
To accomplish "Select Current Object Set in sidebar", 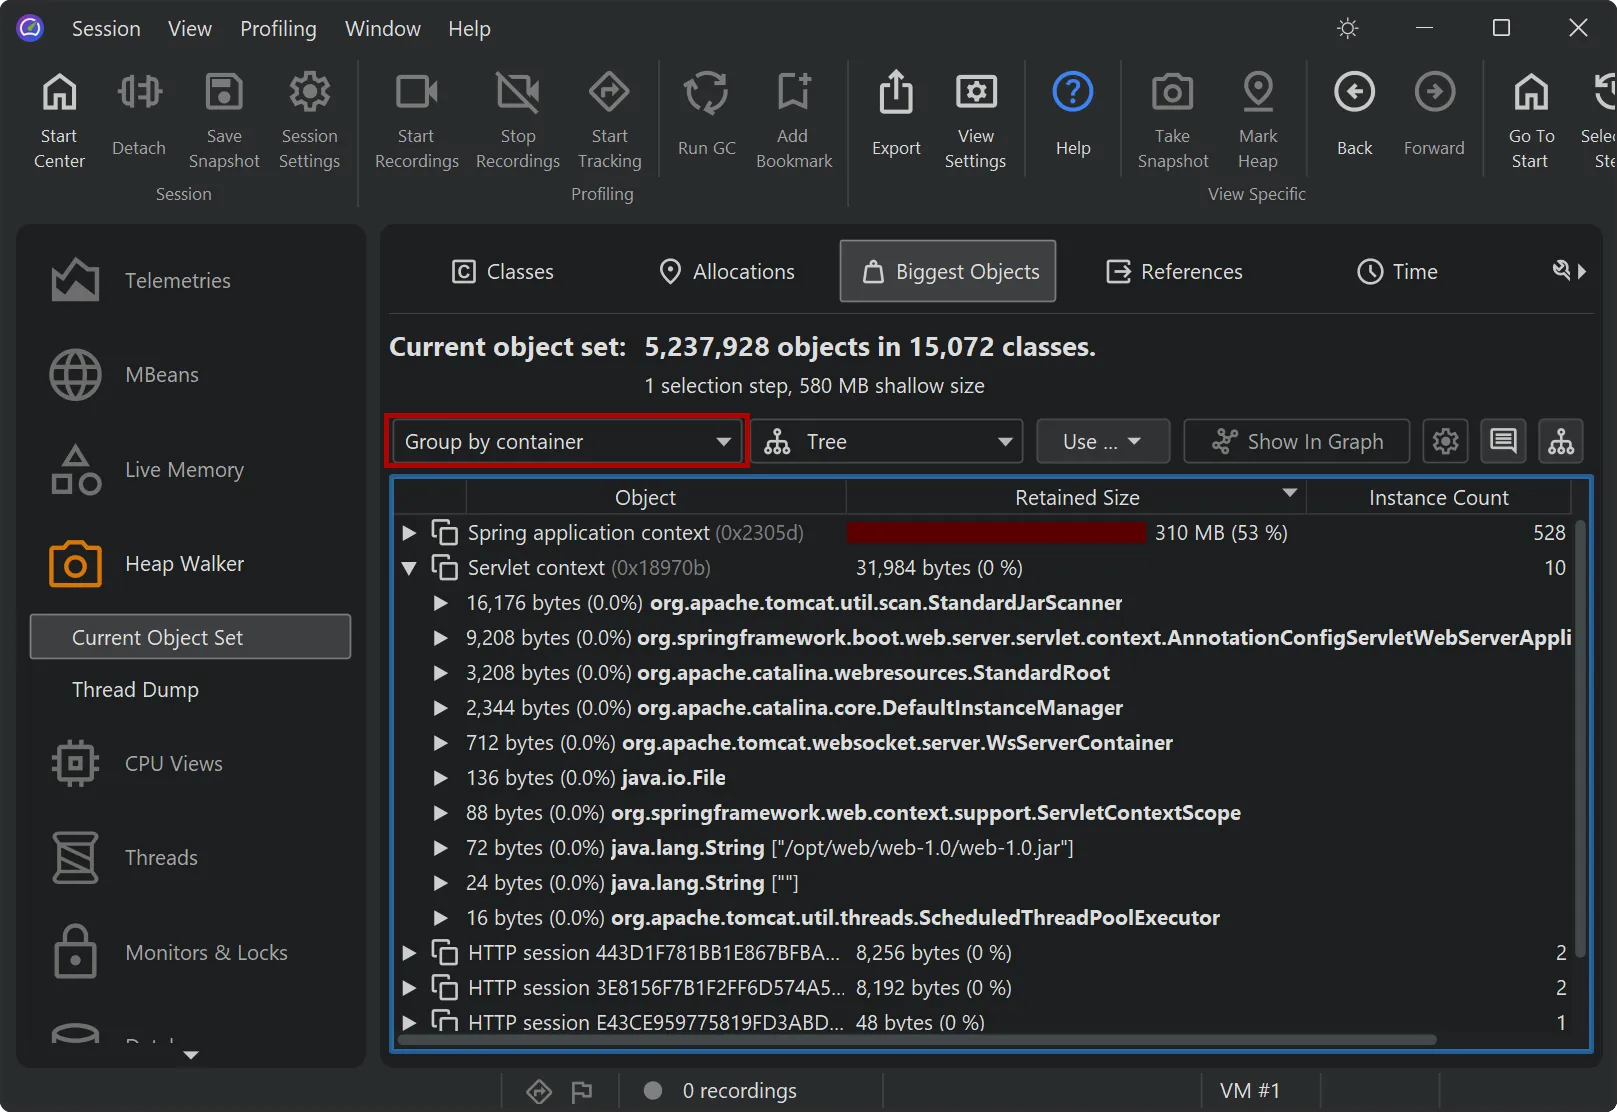I will (x=190, y=637).
